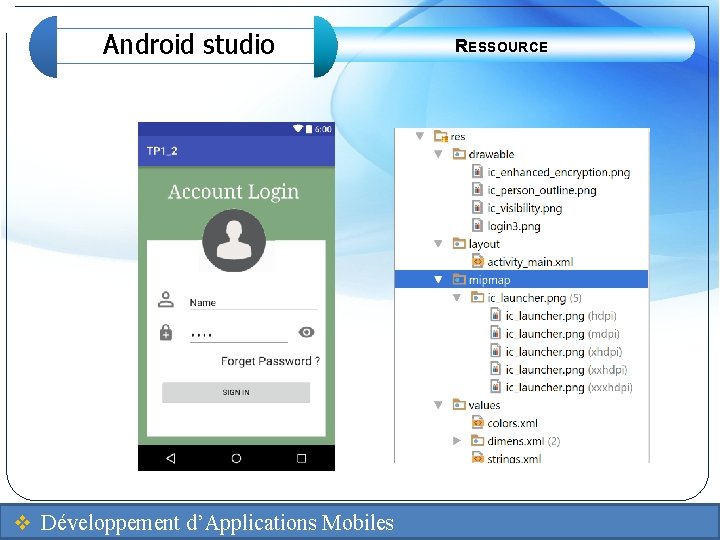Collapse the values folder arrow

coord(439,405)
